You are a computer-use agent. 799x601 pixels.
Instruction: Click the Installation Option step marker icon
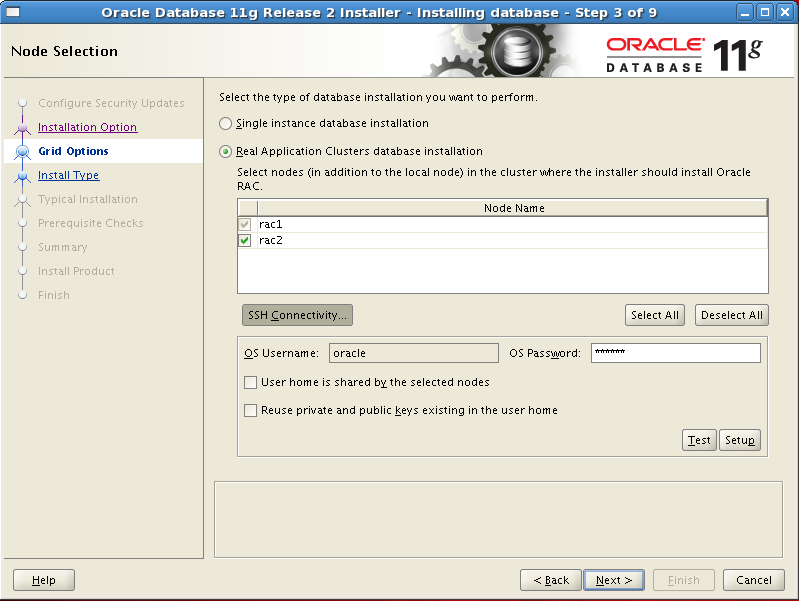pos(22,127)
